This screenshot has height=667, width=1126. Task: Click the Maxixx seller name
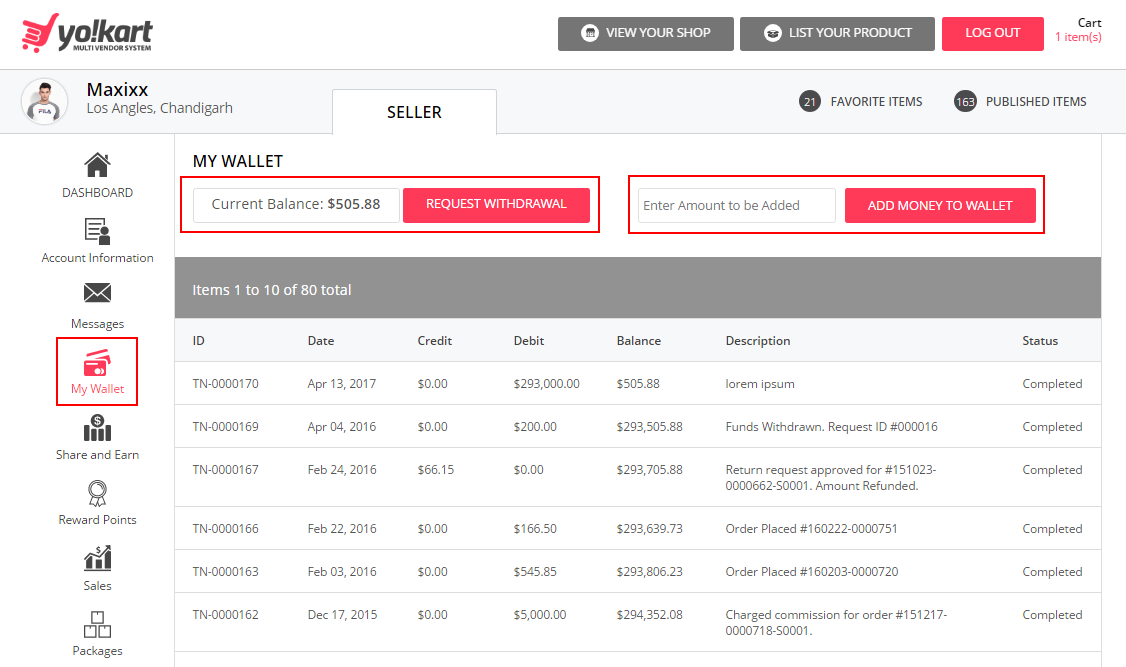pos(117,90)
